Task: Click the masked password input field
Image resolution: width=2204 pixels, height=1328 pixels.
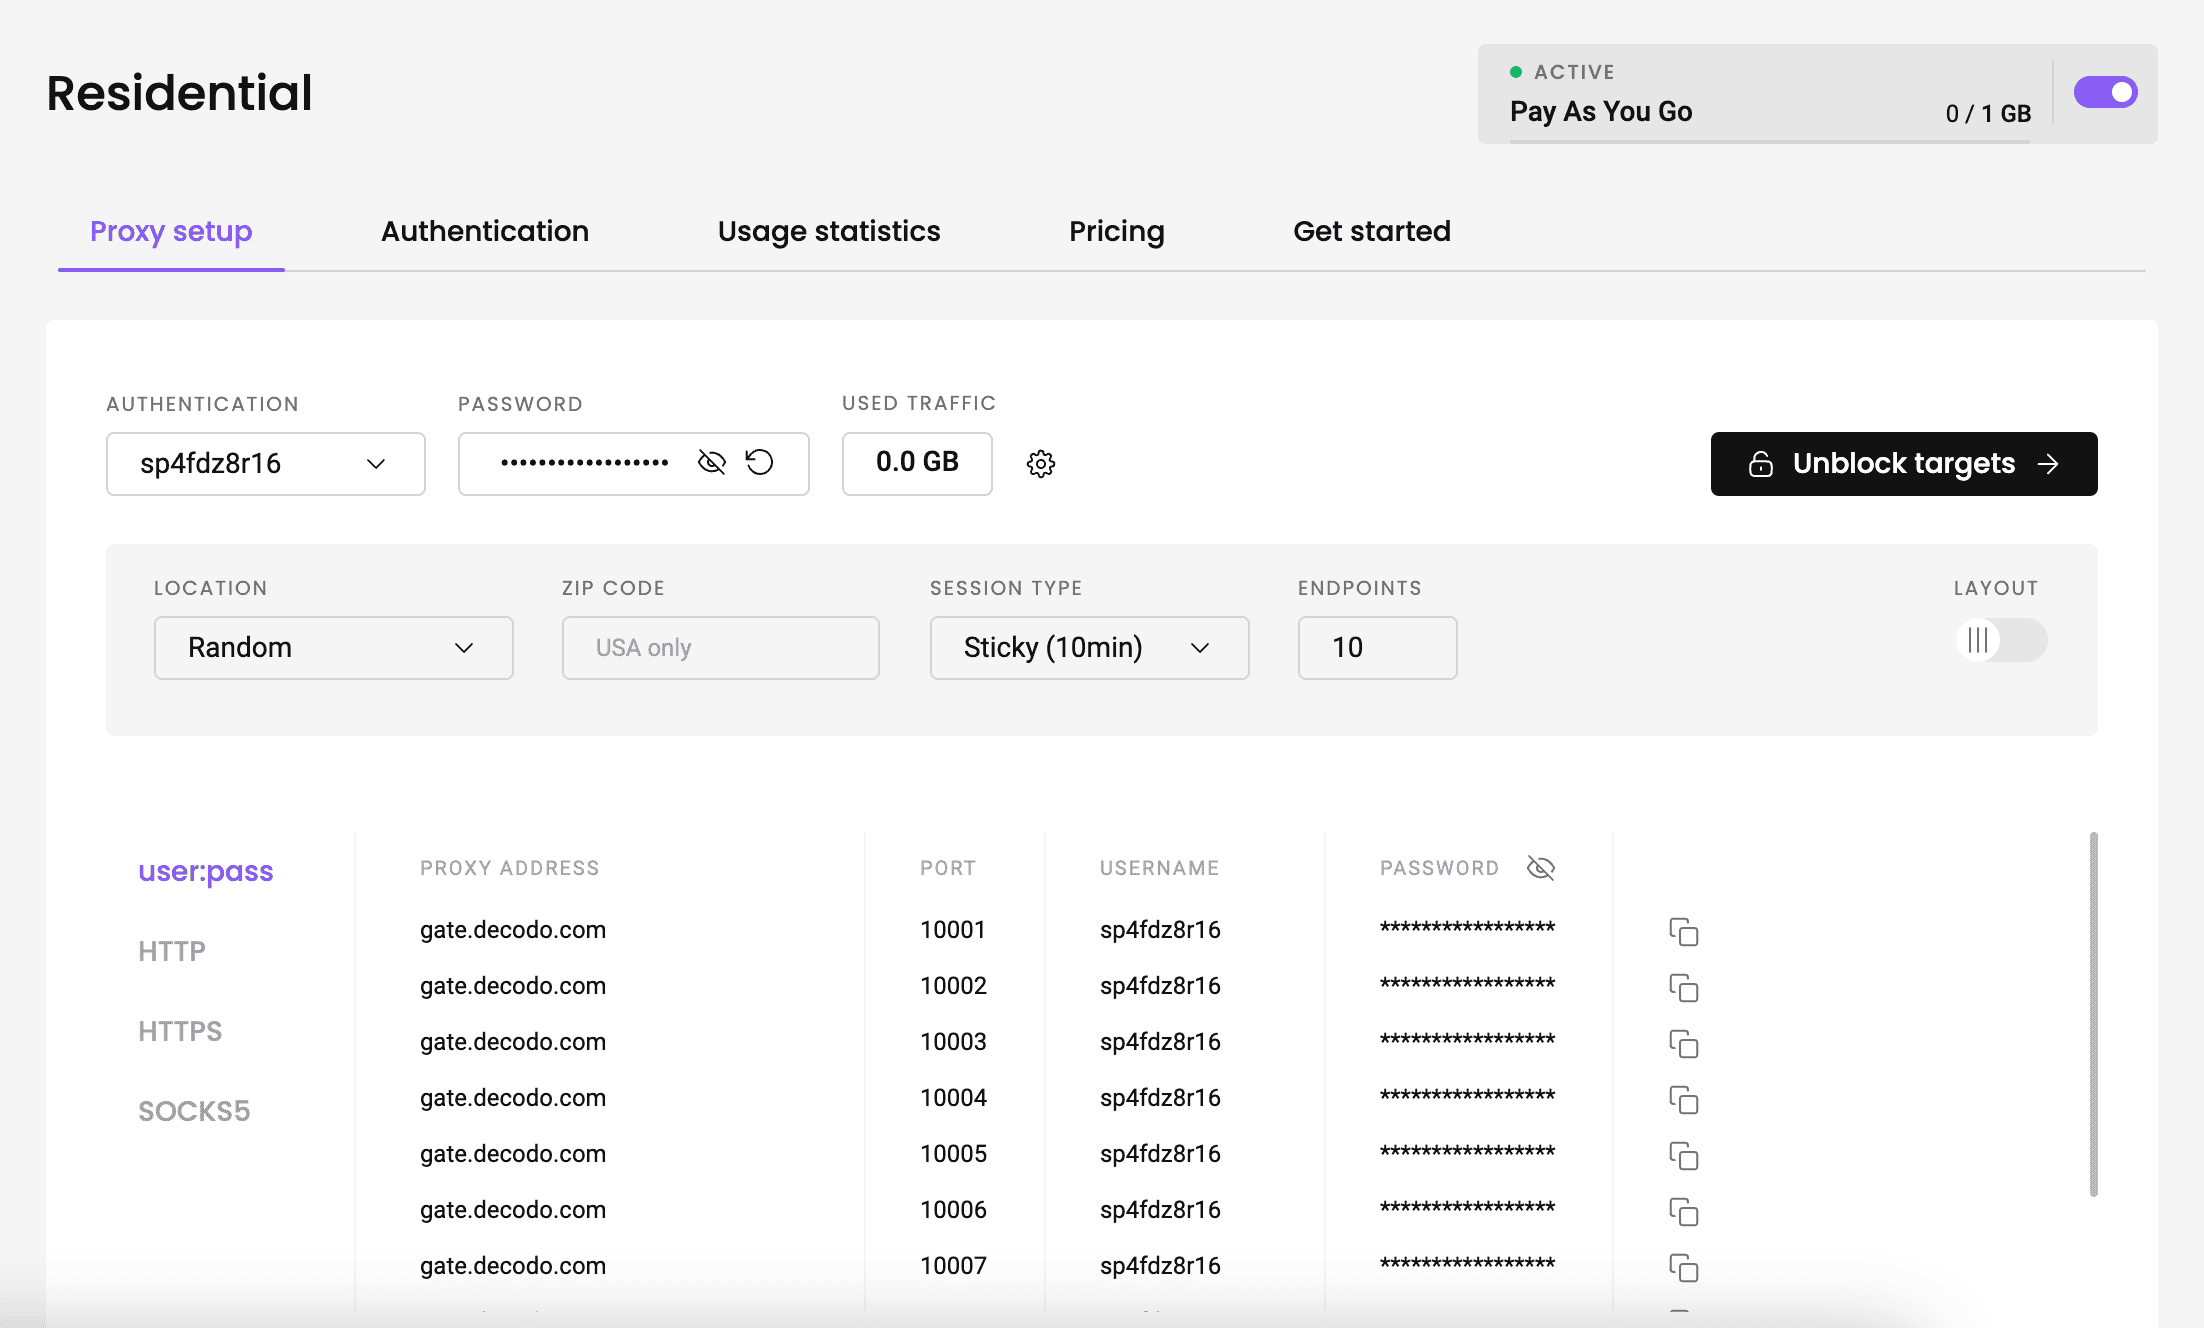Action: tap(634, 464)
